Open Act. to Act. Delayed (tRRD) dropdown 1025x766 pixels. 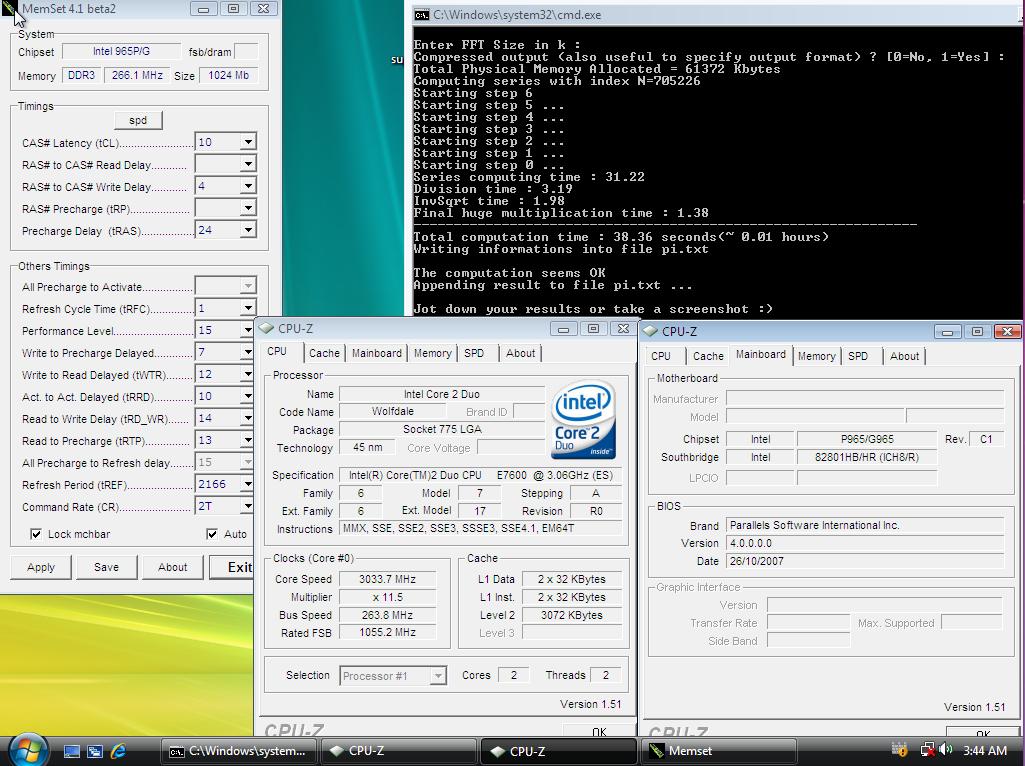(248, 396)
